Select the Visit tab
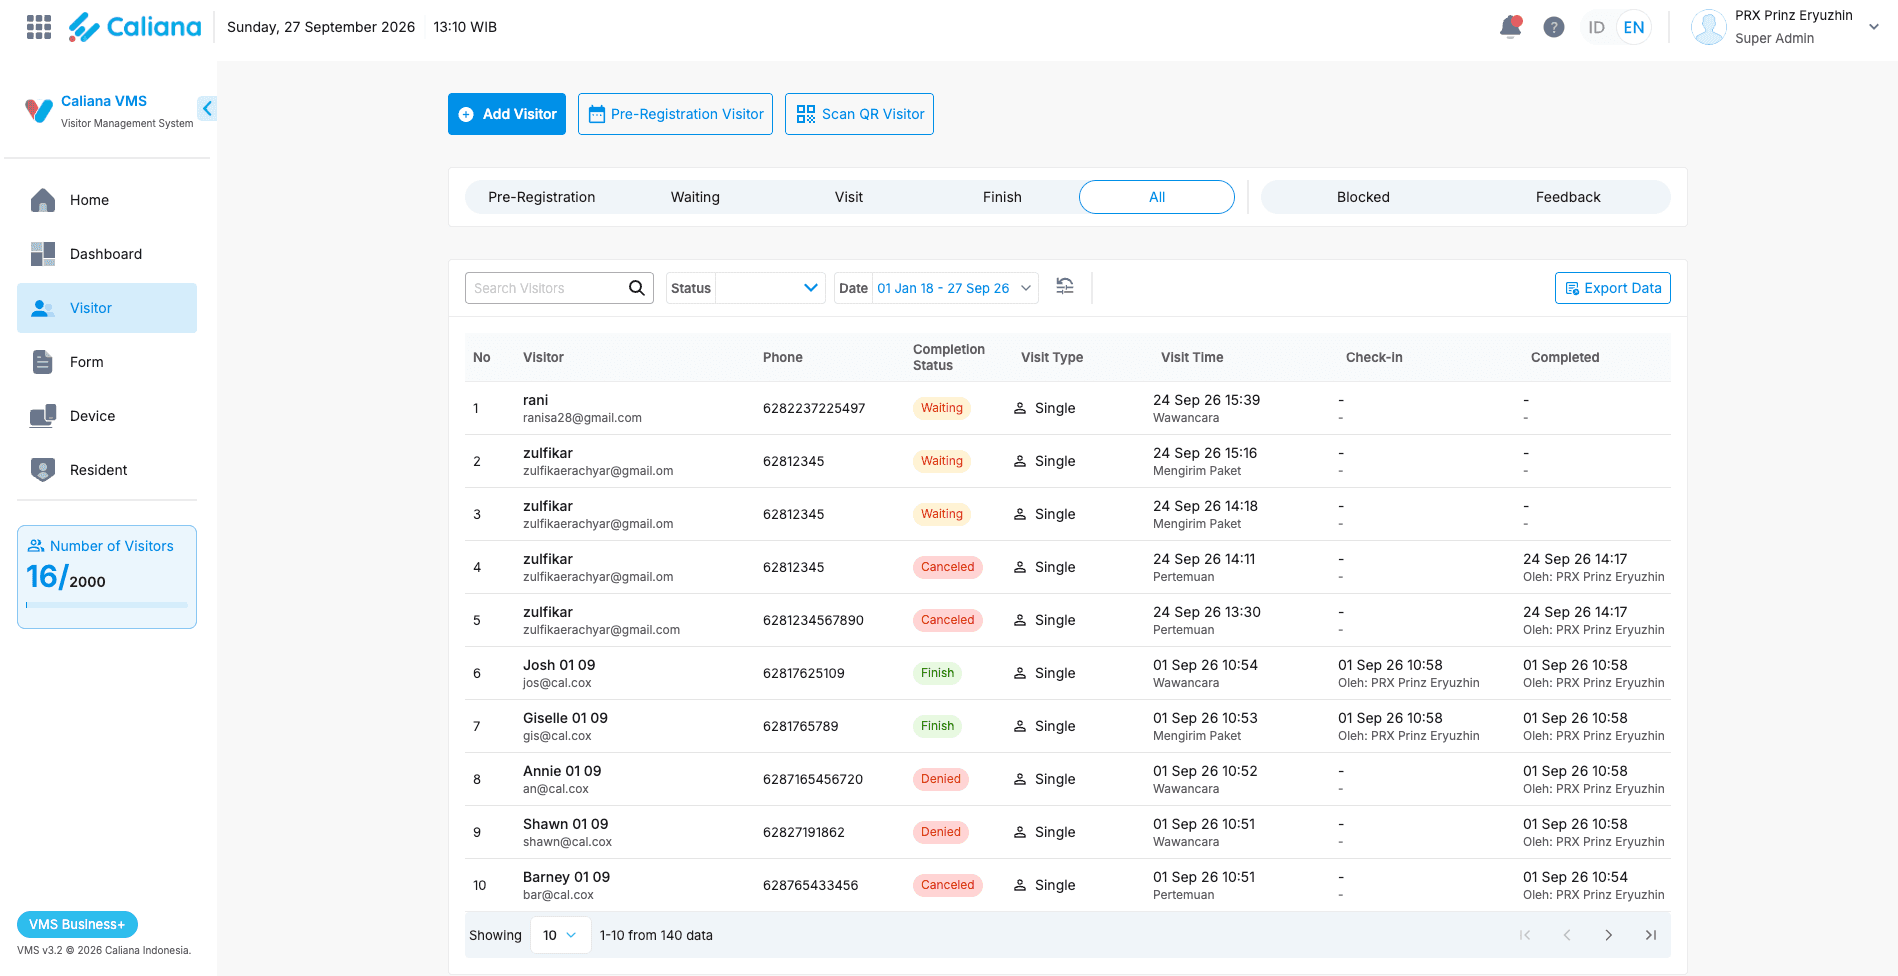 point(849,197)
